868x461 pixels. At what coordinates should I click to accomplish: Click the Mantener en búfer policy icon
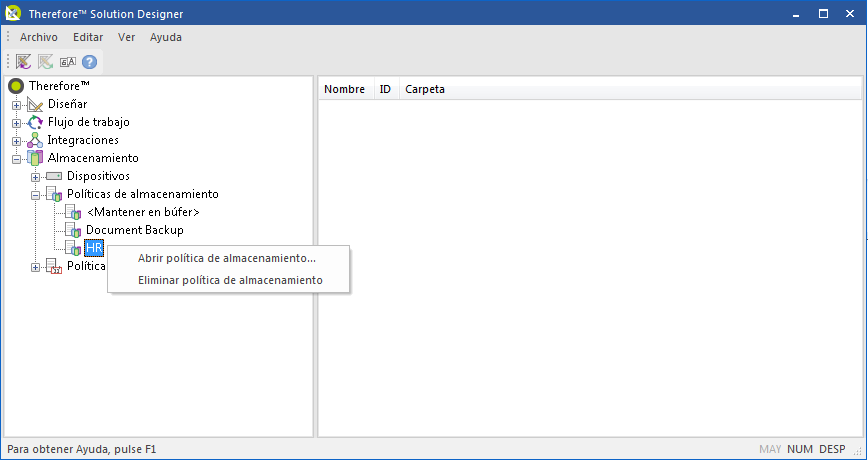(73, 212)
